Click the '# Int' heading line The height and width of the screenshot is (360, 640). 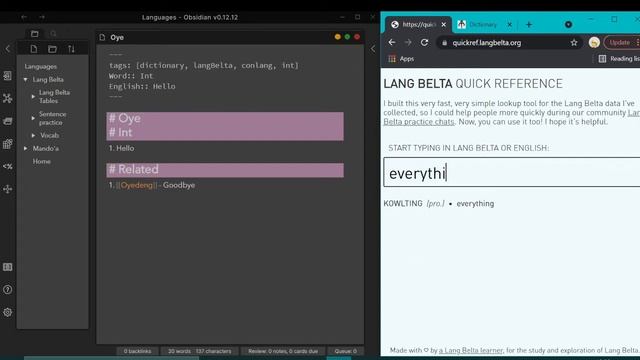(225, 133)
